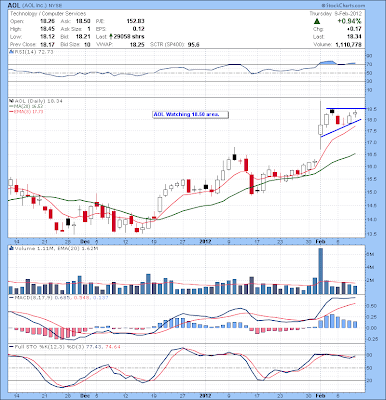Click the green up-triangle price change icon
The width and height of the screenshot is (386, 400).
click(317, 21)
